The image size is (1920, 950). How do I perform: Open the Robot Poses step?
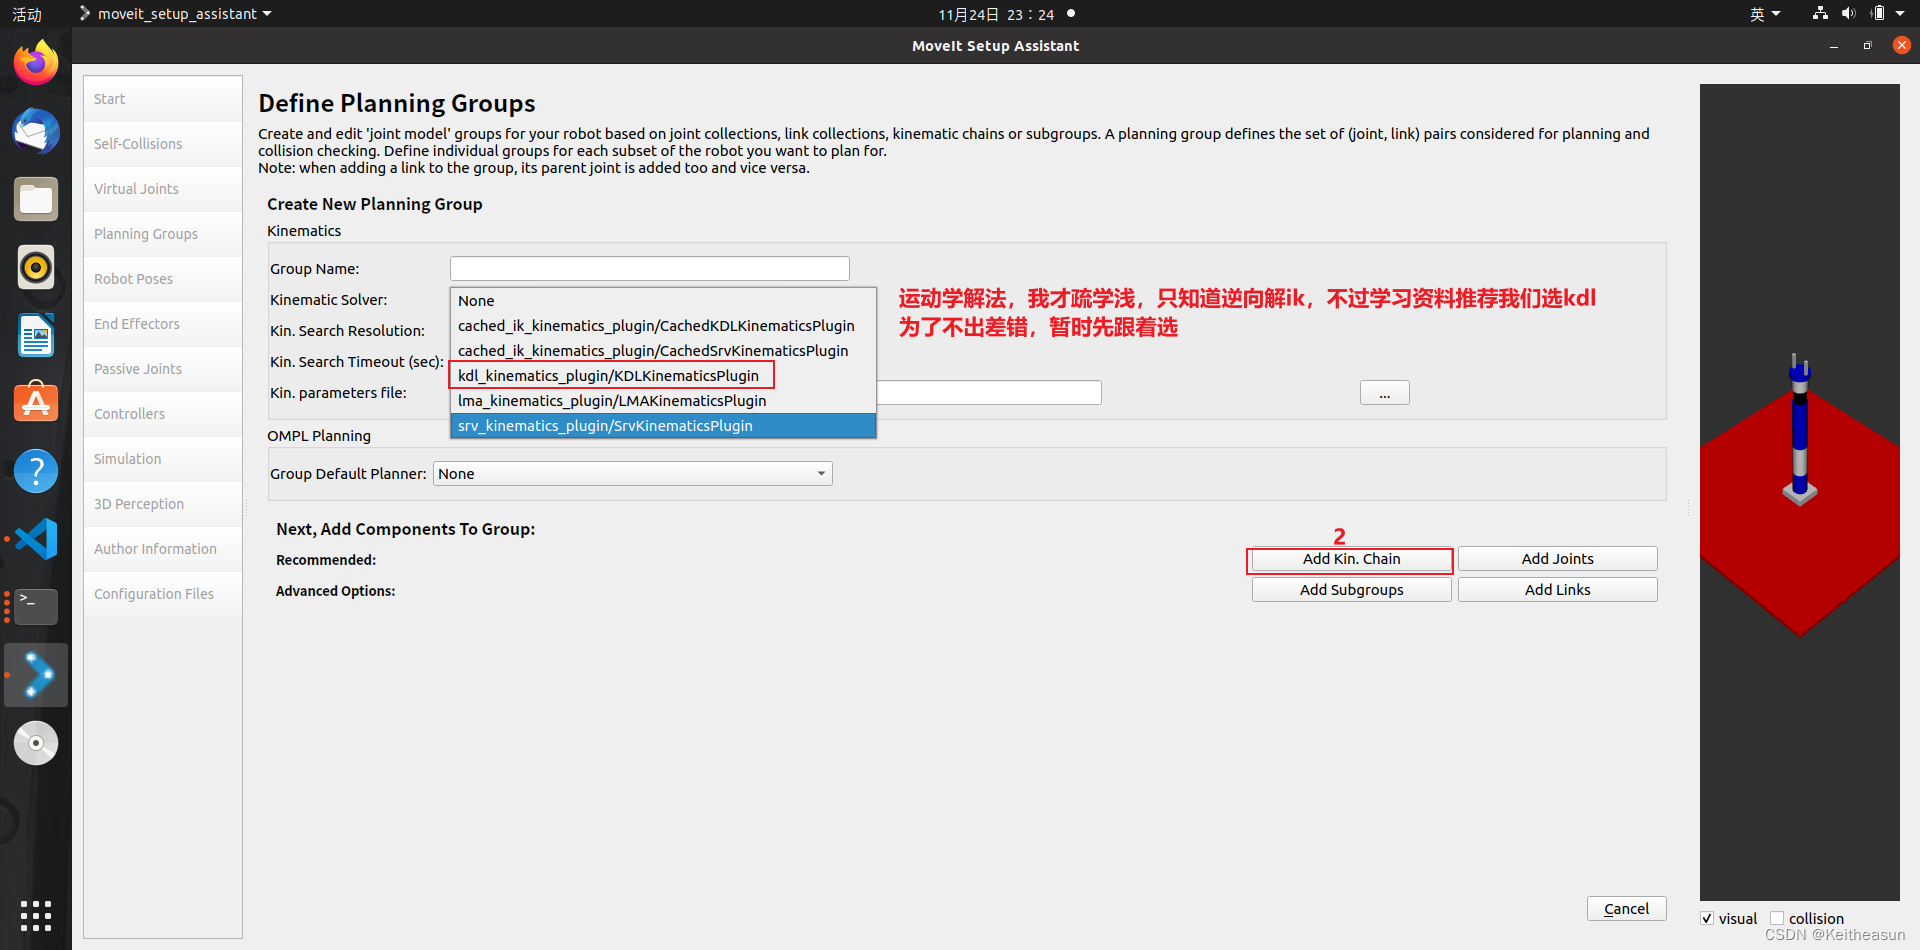163,279
